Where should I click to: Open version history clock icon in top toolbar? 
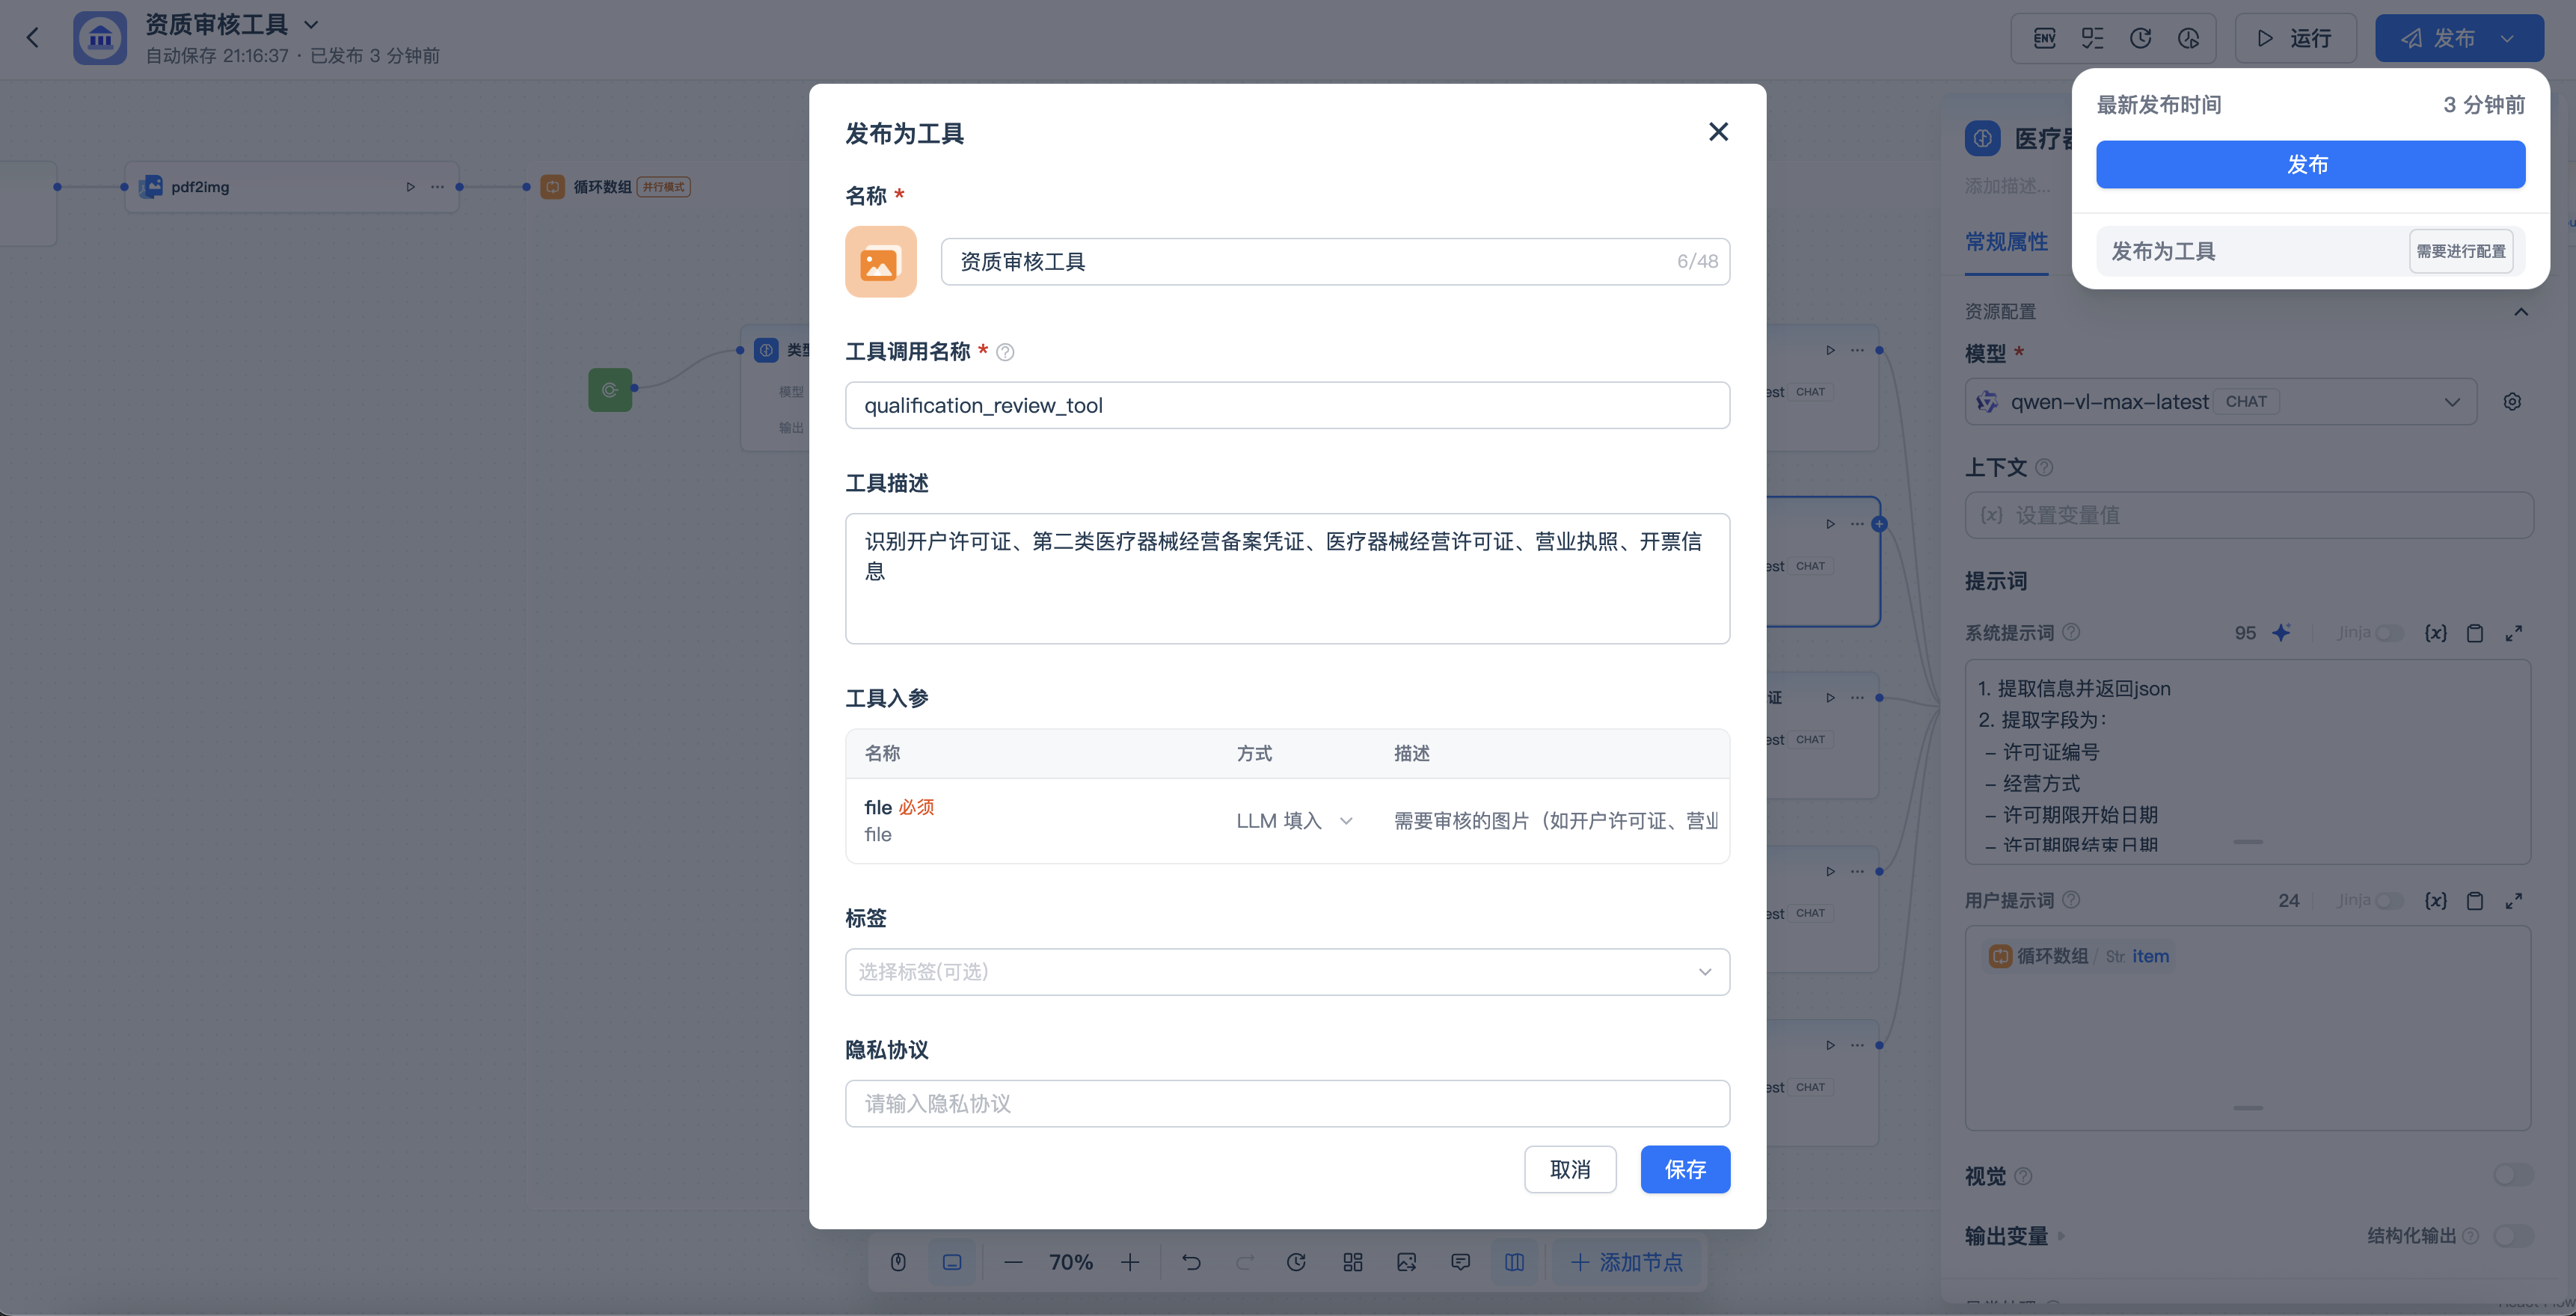pyautogui.click(x=2140, y=38)
